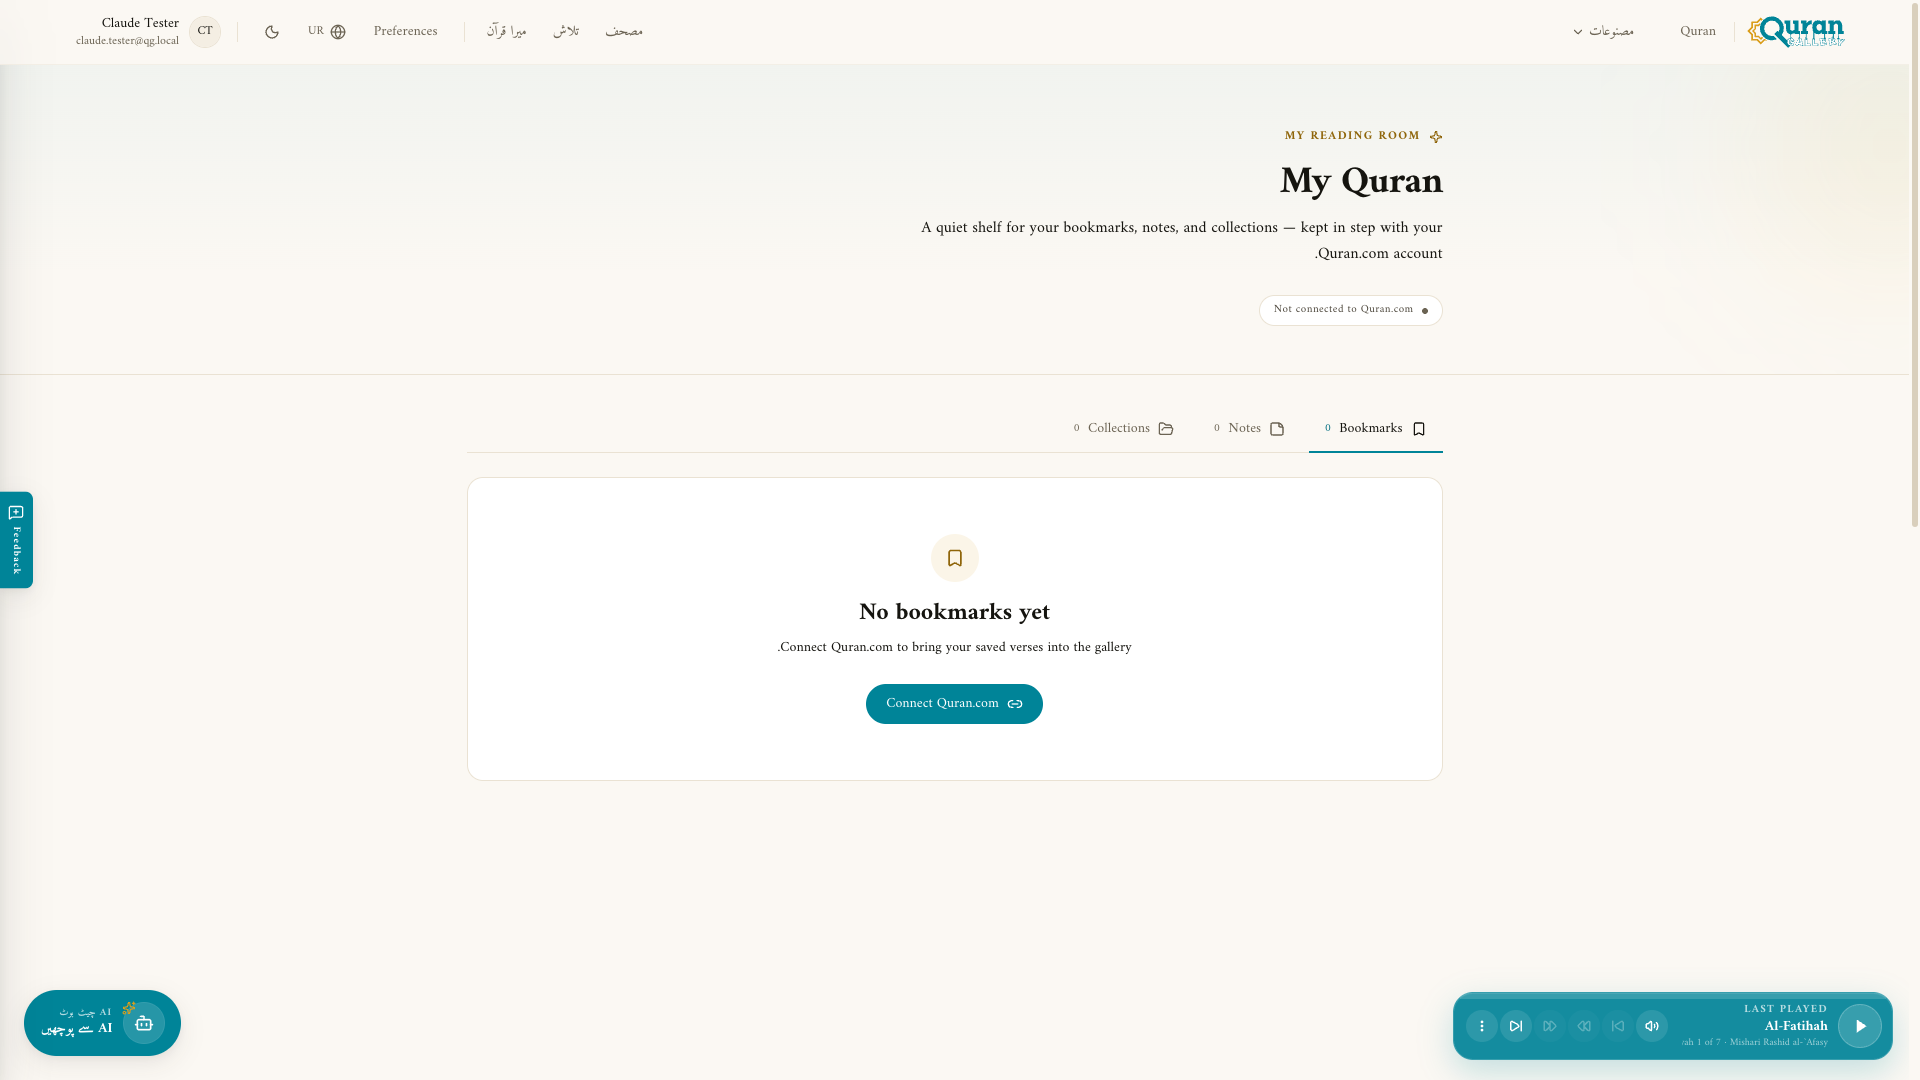This screenshot has height=1080, width=1920.
Task: Open the audio player three-dot options menu
Action: (x=1482, y=1026)
